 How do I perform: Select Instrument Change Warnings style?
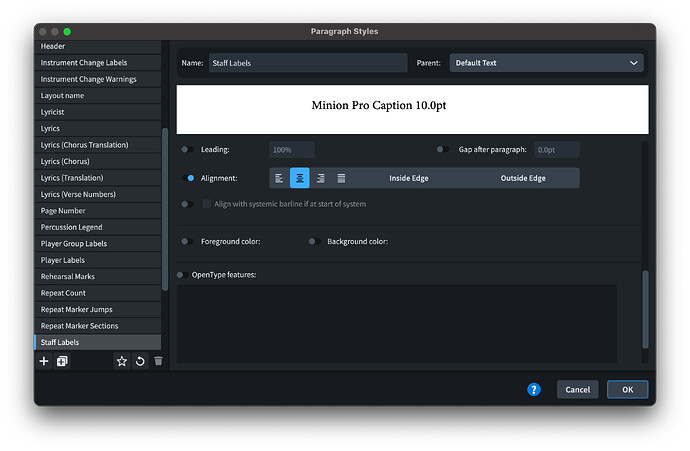tap(98, 79)
